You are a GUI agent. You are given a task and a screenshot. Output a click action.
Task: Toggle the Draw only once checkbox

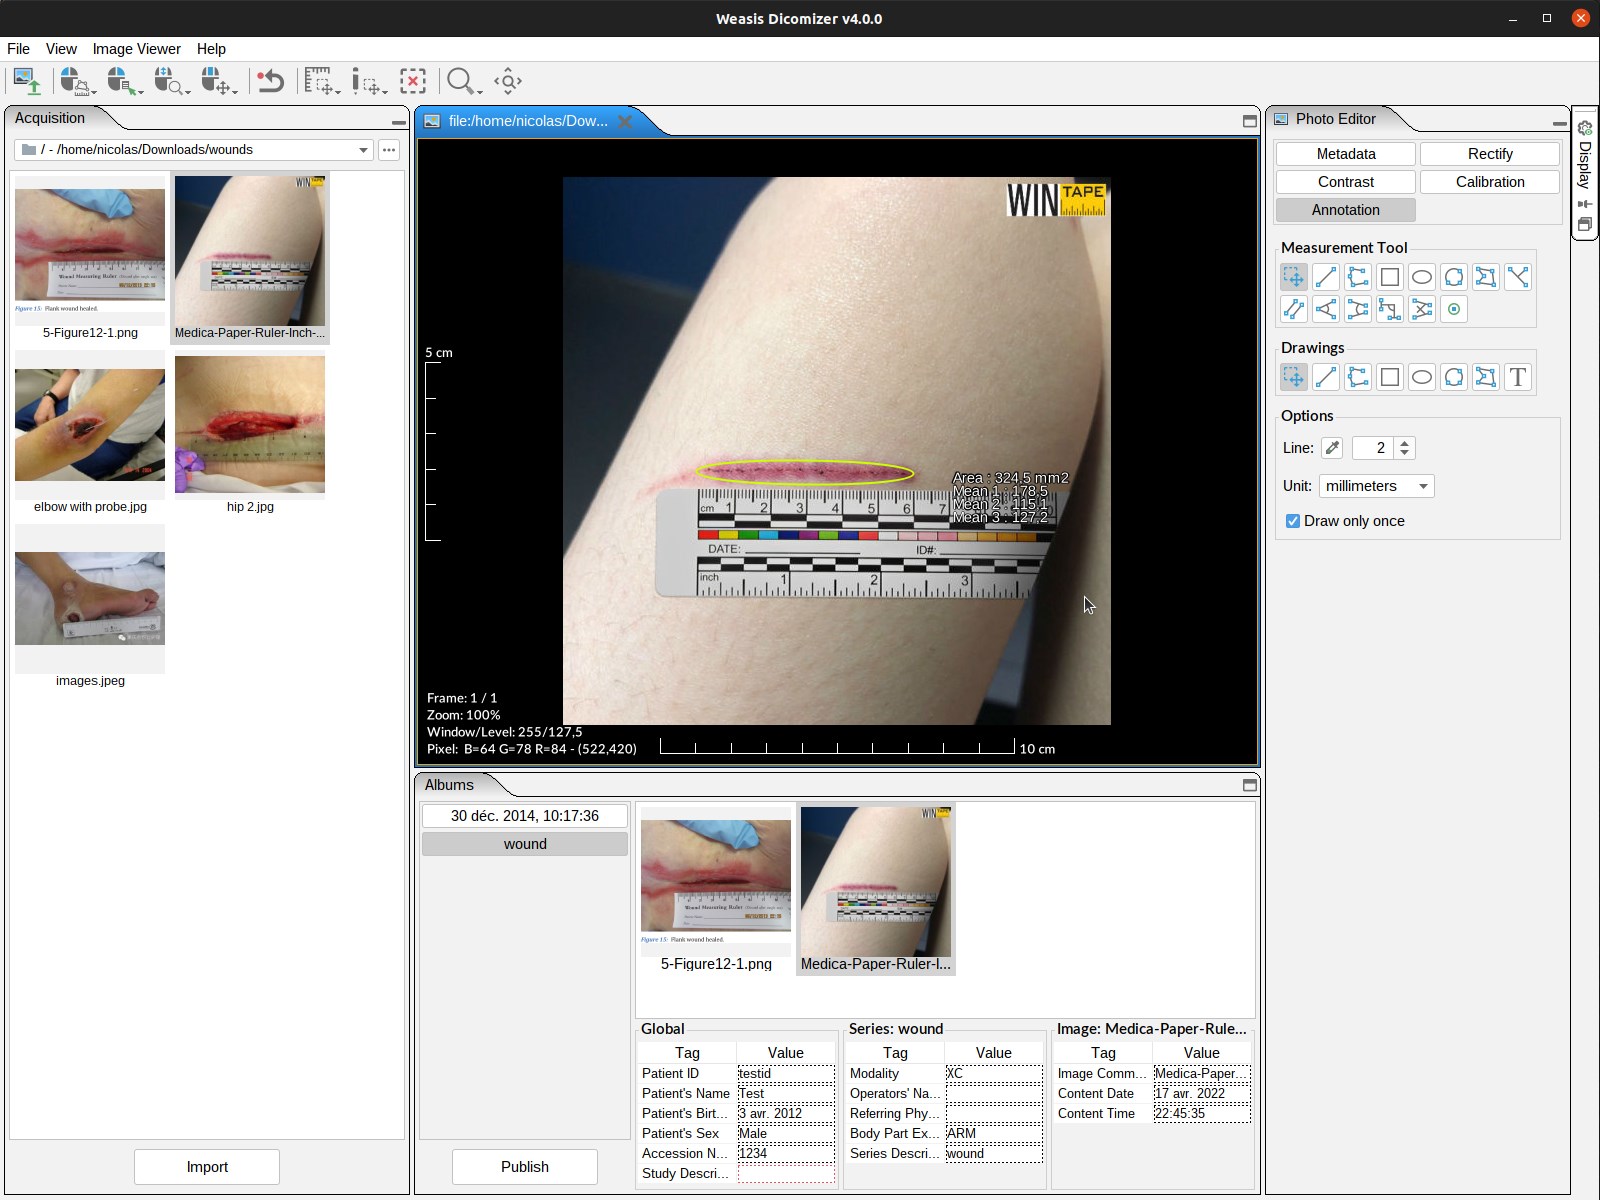pyautogui.click(x=1293, y=521)
